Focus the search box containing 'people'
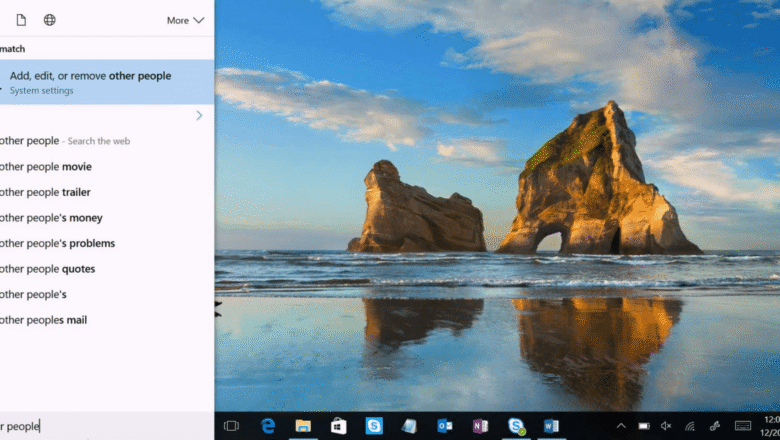 (x=107, y=426)
